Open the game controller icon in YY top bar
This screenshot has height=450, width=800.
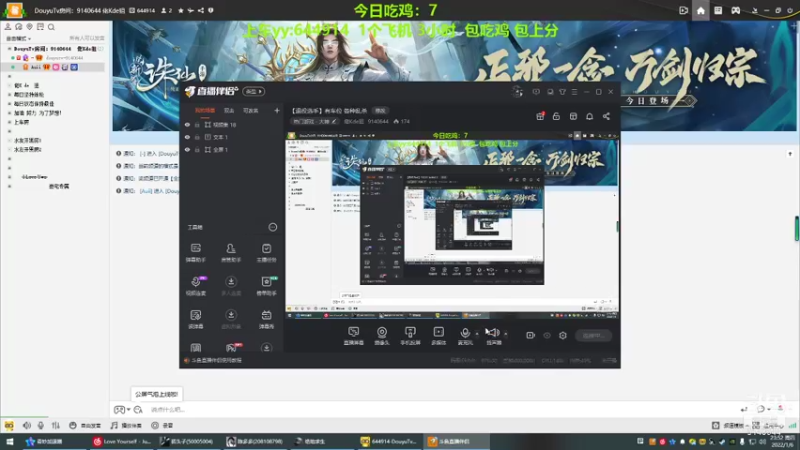point(735,10)
